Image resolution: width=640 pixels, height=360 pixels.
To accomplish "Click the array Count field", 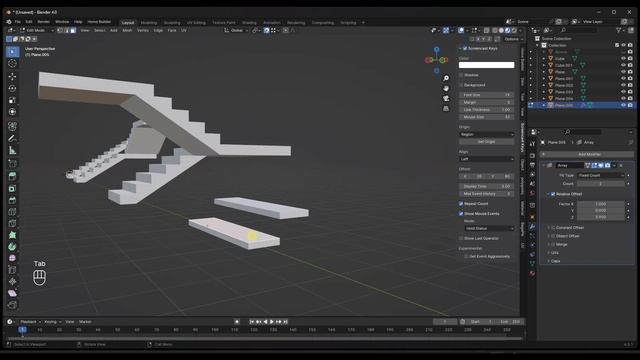I will tap(600, 184).
